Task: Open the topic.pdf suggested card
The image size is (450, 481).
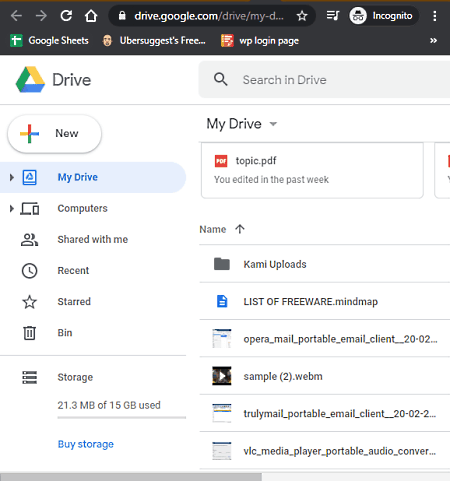Action: pos(312,170)
